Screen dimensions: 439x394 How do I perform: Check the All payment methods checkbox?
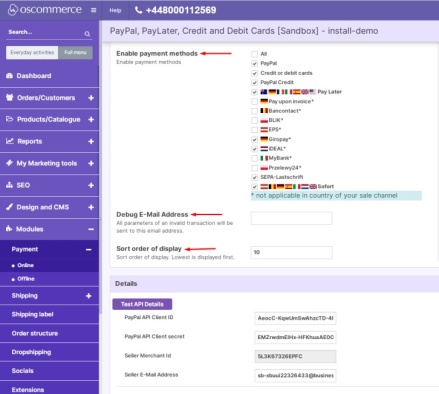click(255, 54)
